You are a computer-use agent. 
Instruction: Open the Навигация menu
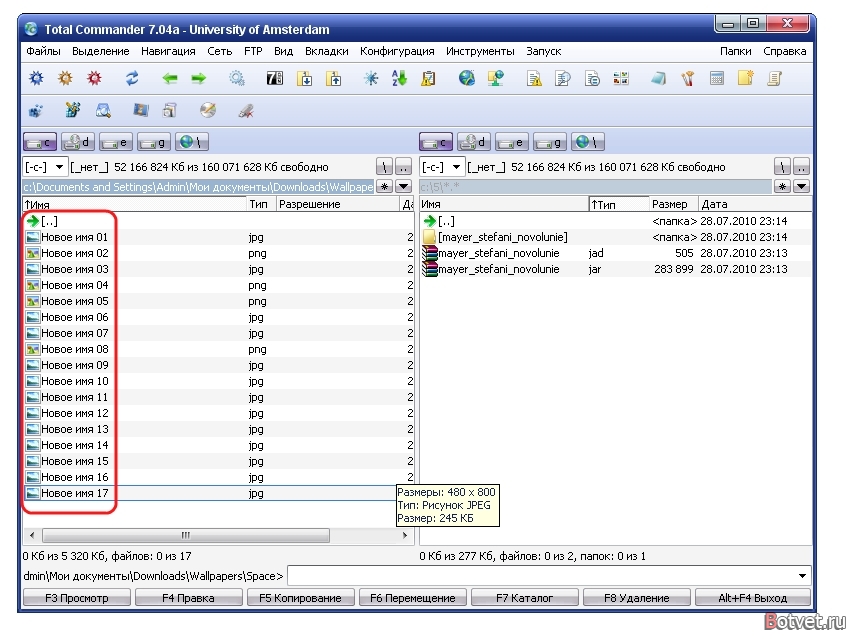click(x=168, y=51)
